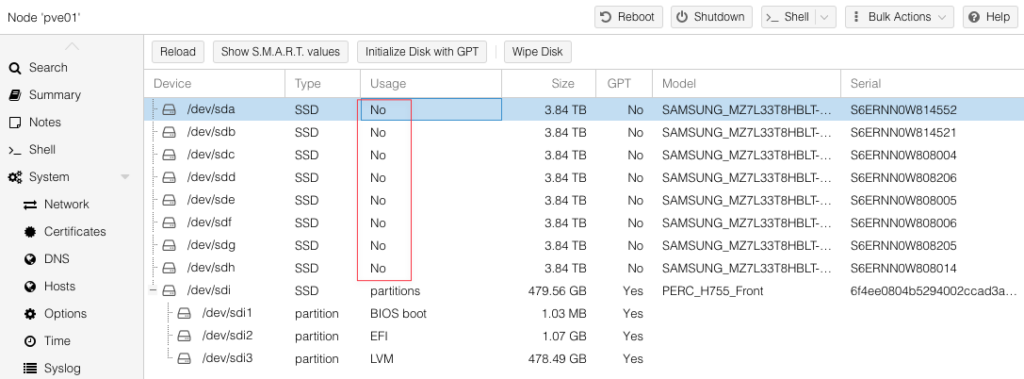The image size is (1024, 379).
Task: Sort by the Type column header
Action: (323, 84)
